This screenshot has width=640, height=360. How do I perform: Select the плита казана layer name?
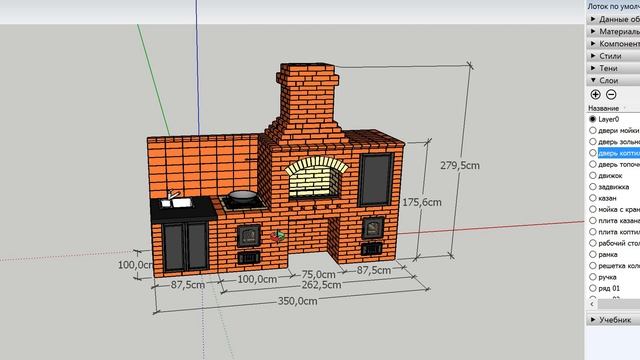point(619,221)
